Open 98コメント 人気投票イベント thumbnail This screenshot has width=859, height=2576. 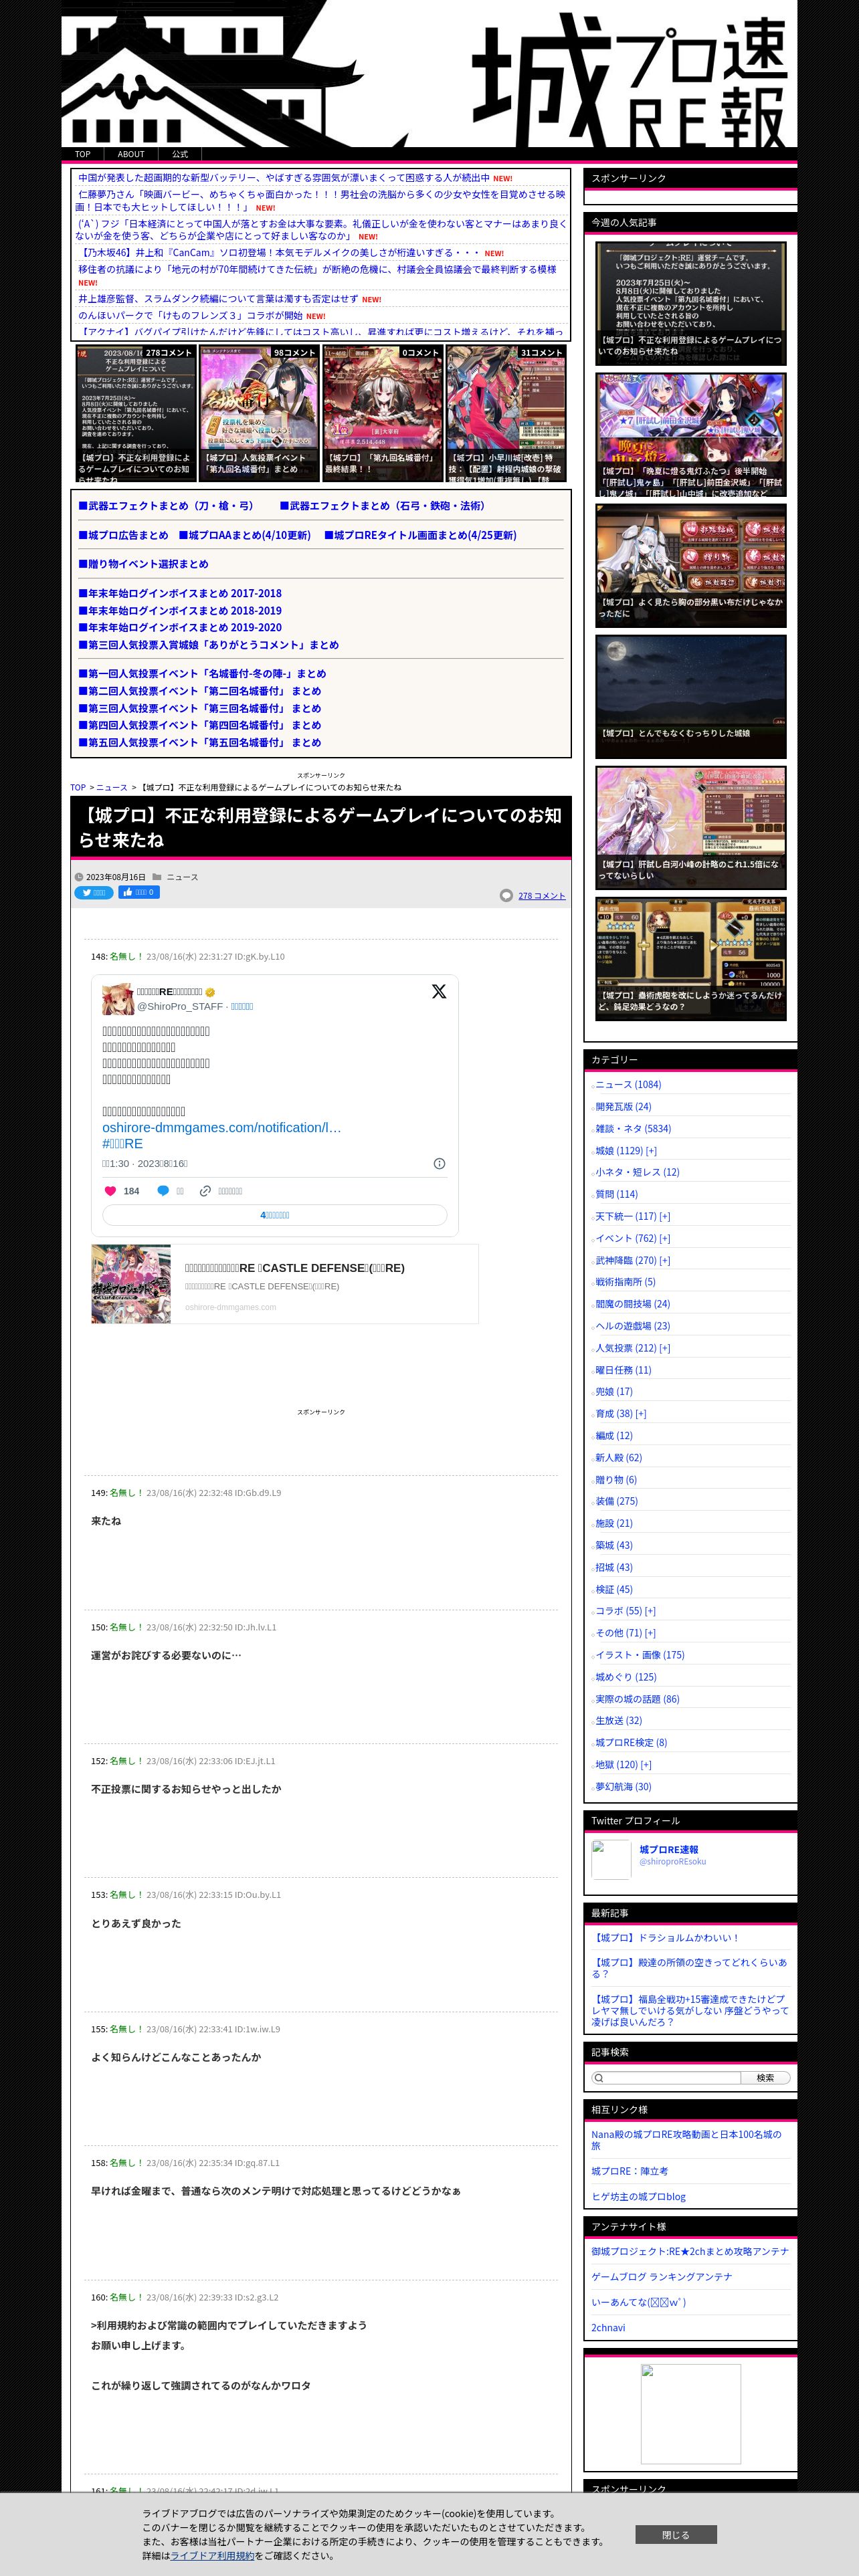[x=259, y=413]
